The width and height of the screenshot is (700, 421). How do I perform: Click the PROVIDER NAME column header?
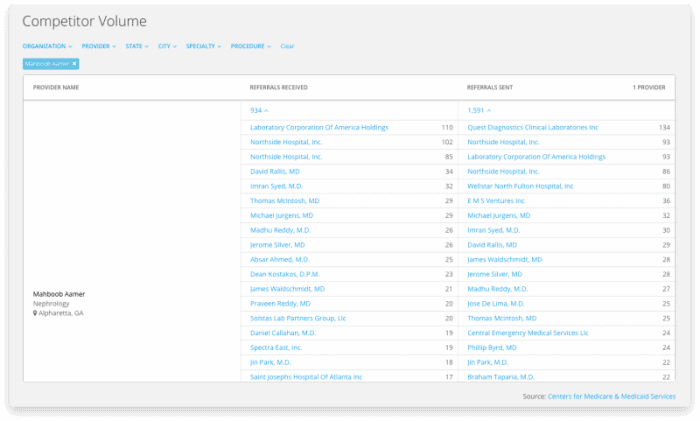56,88
